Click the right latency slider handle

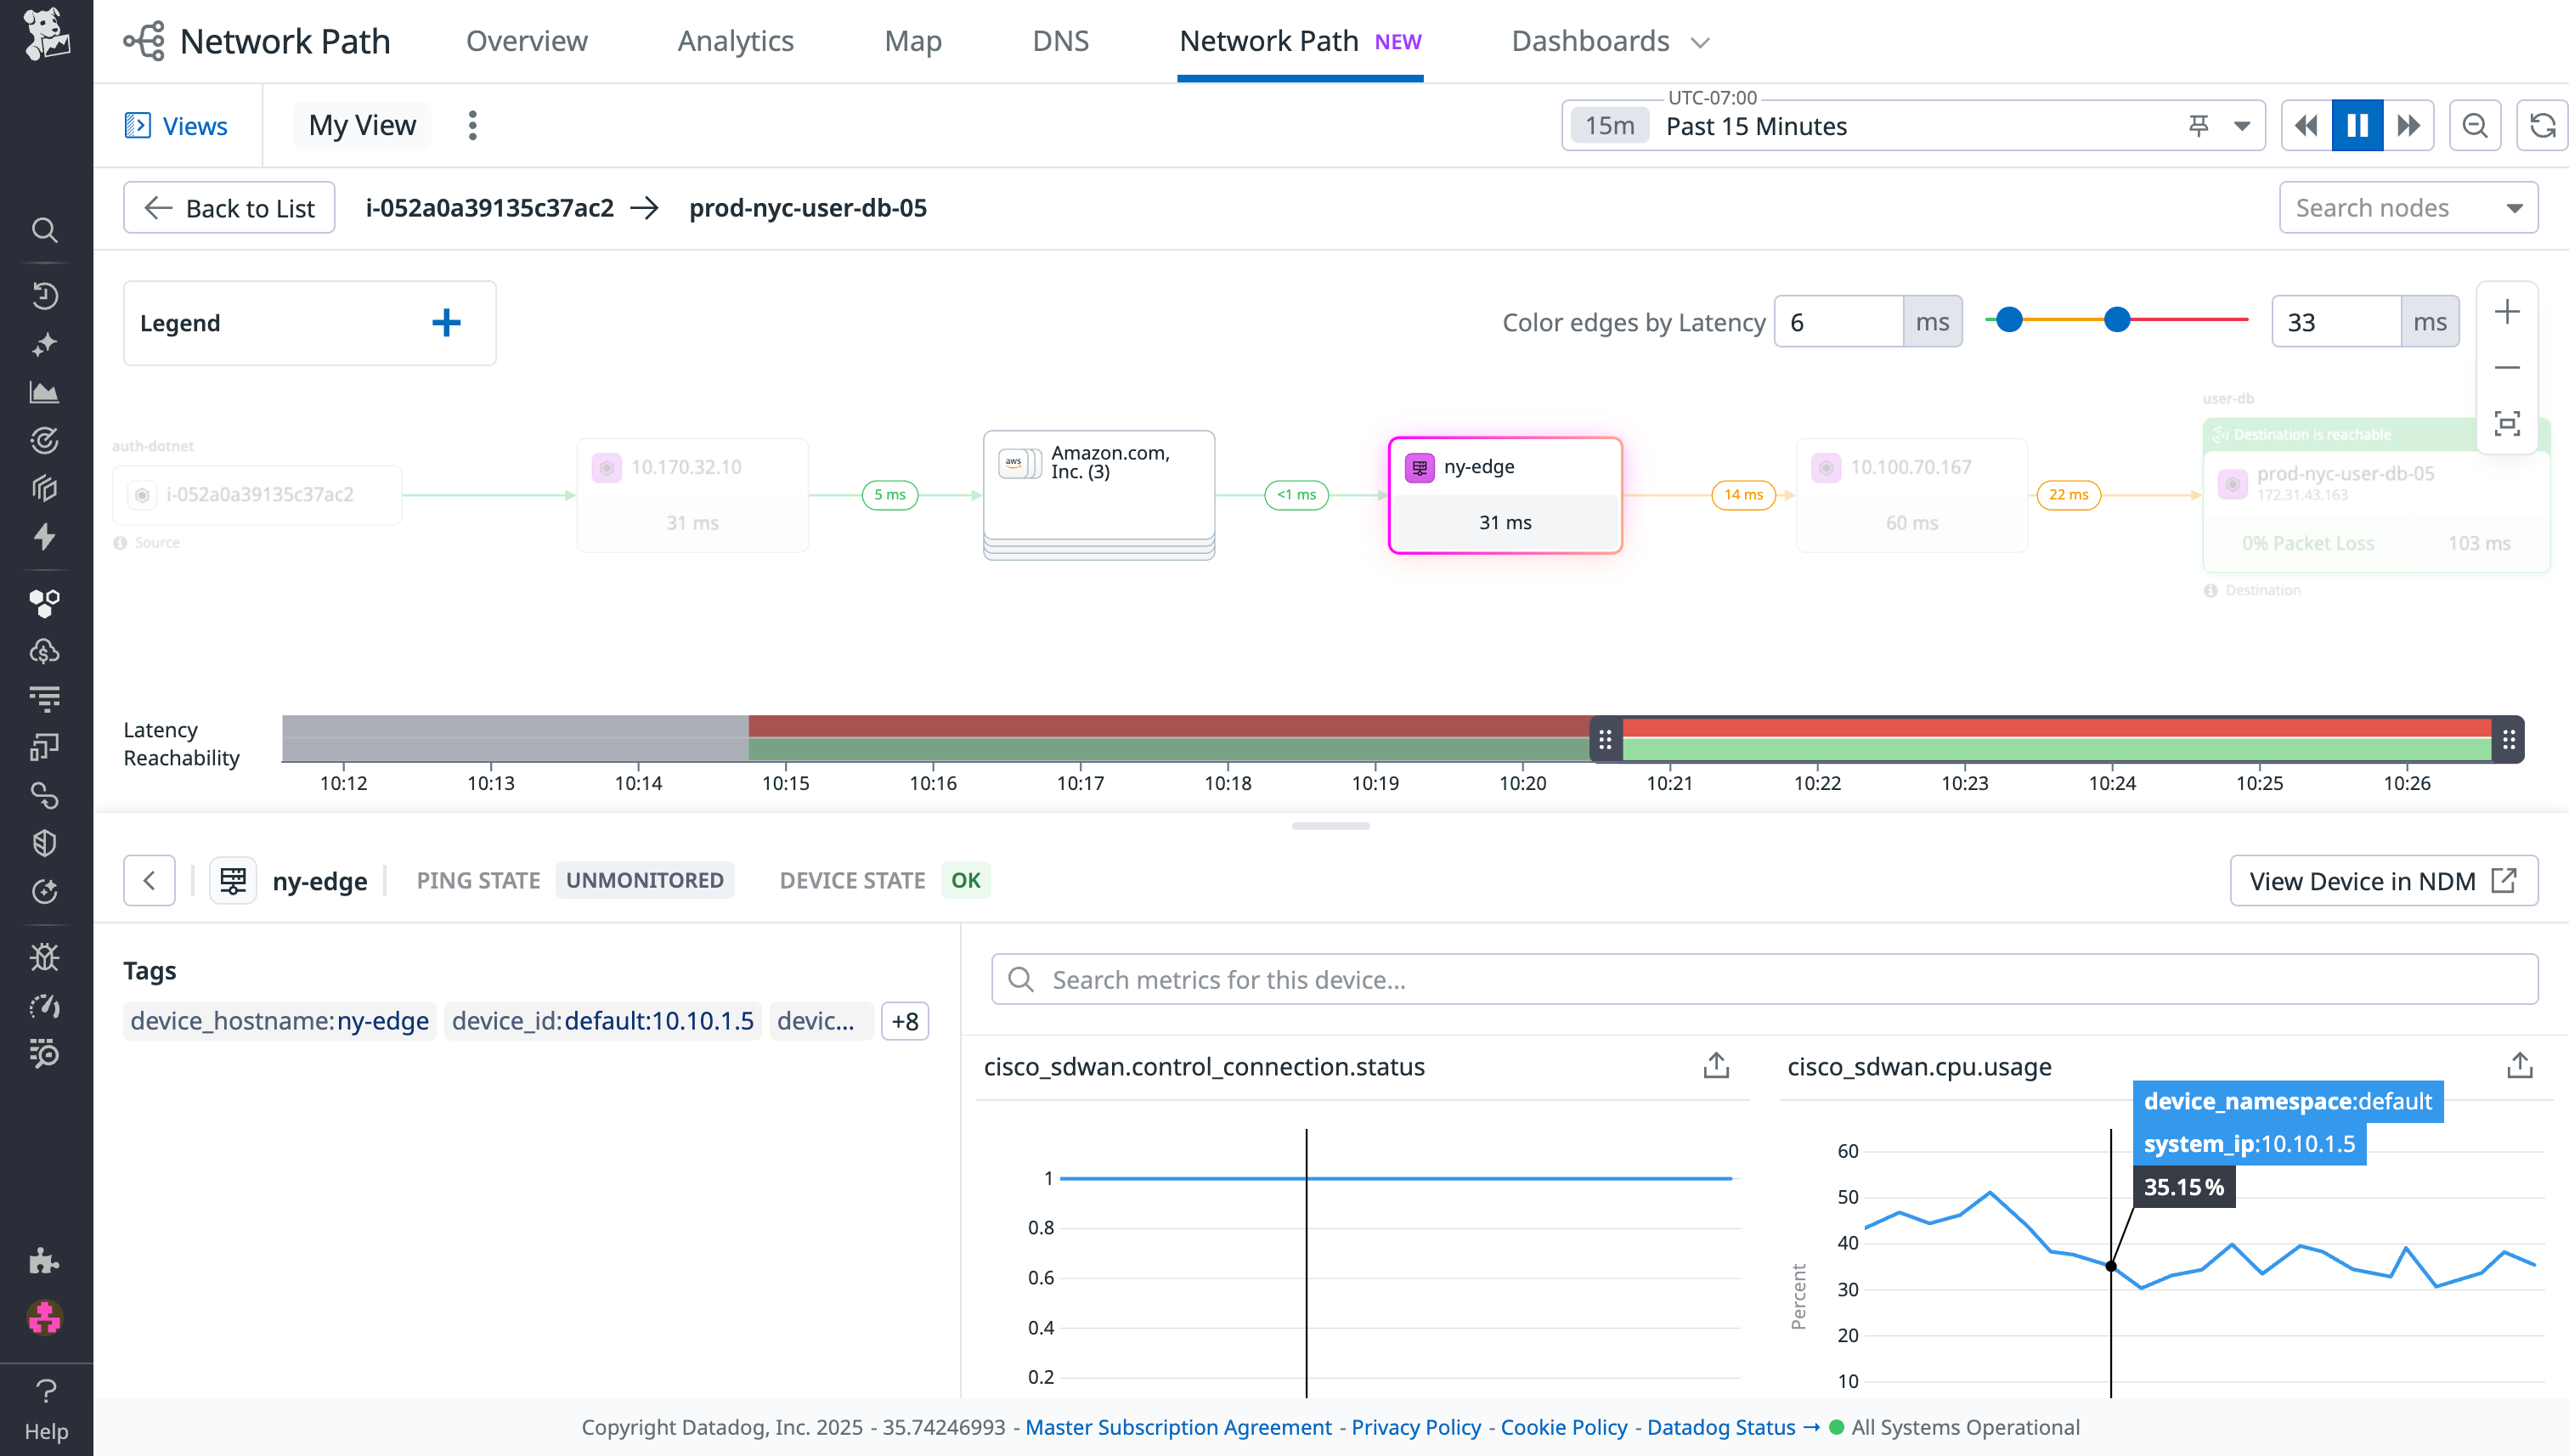2116,320
